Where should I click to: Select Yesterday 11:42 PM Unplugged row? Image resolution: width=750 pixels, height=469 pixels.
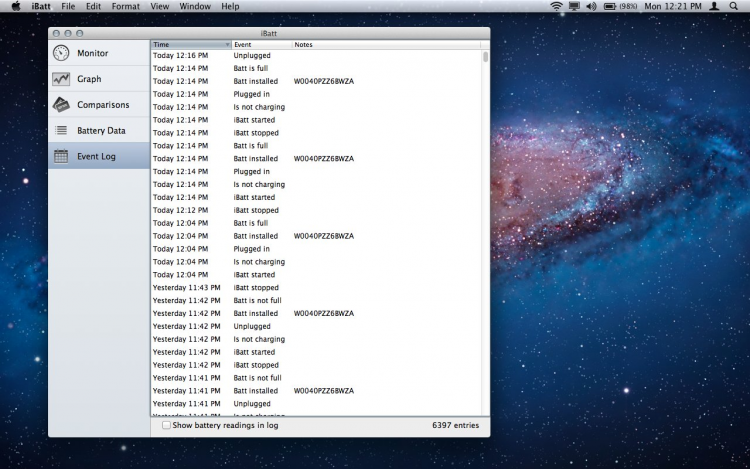316,327
